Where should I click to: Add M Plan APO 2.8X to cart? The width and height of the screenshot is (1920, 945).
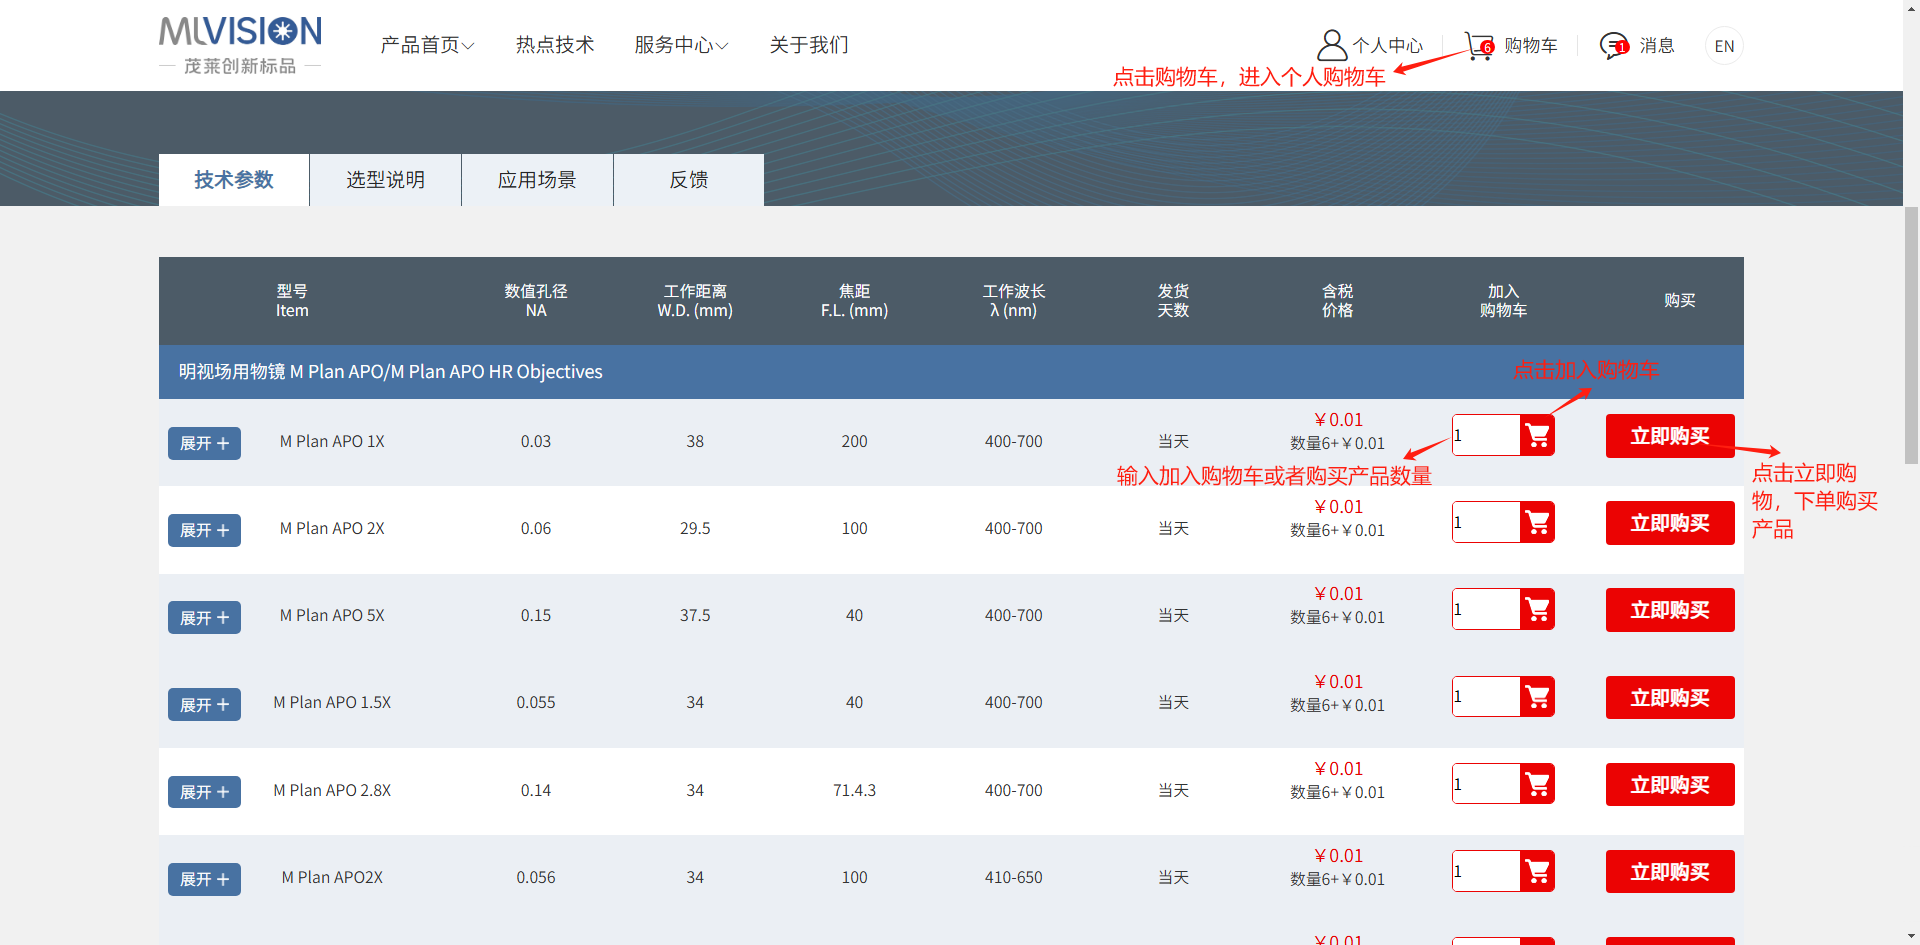pos(1537,783)
